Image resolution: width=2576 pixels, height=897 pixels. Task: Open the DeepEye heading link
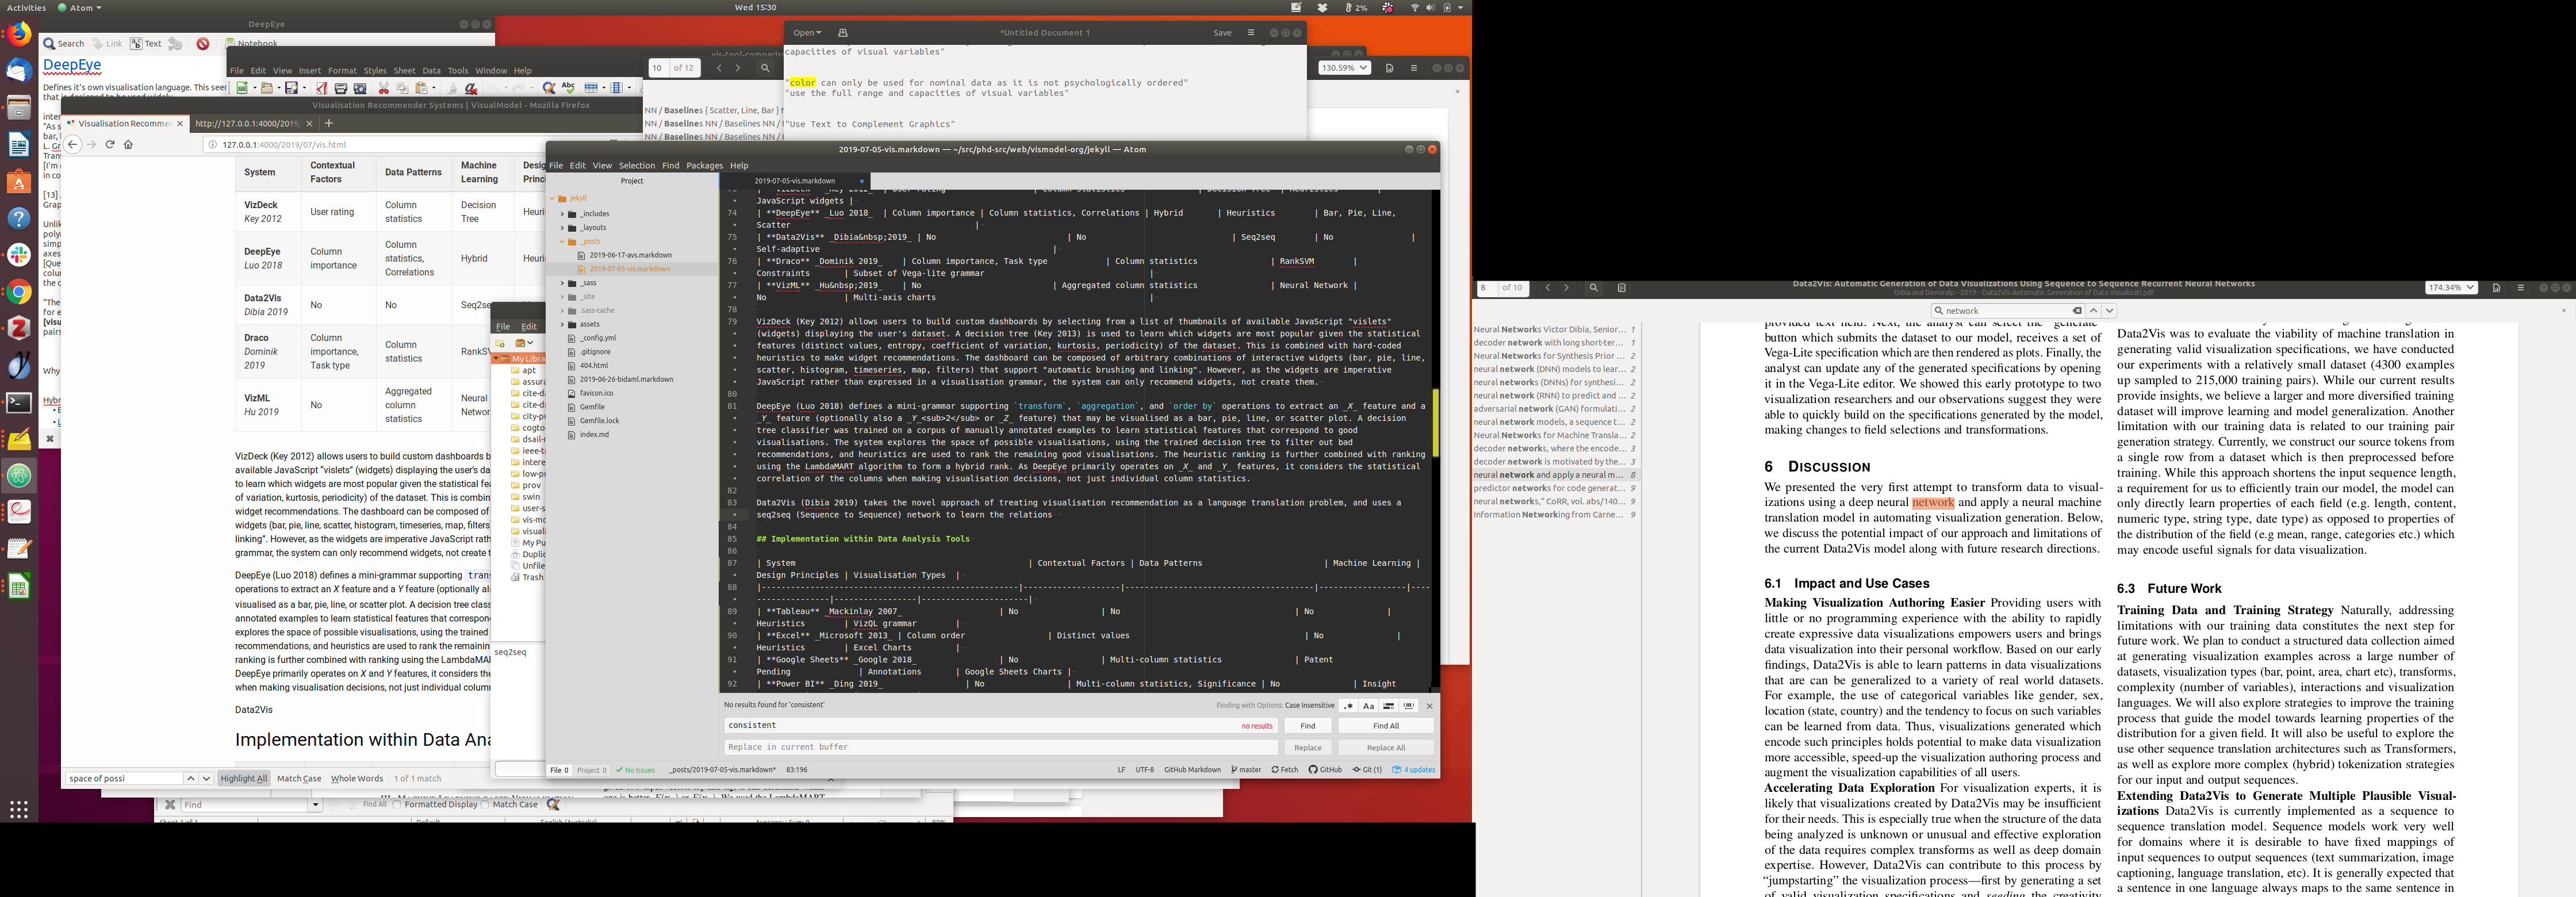[72, 65]
